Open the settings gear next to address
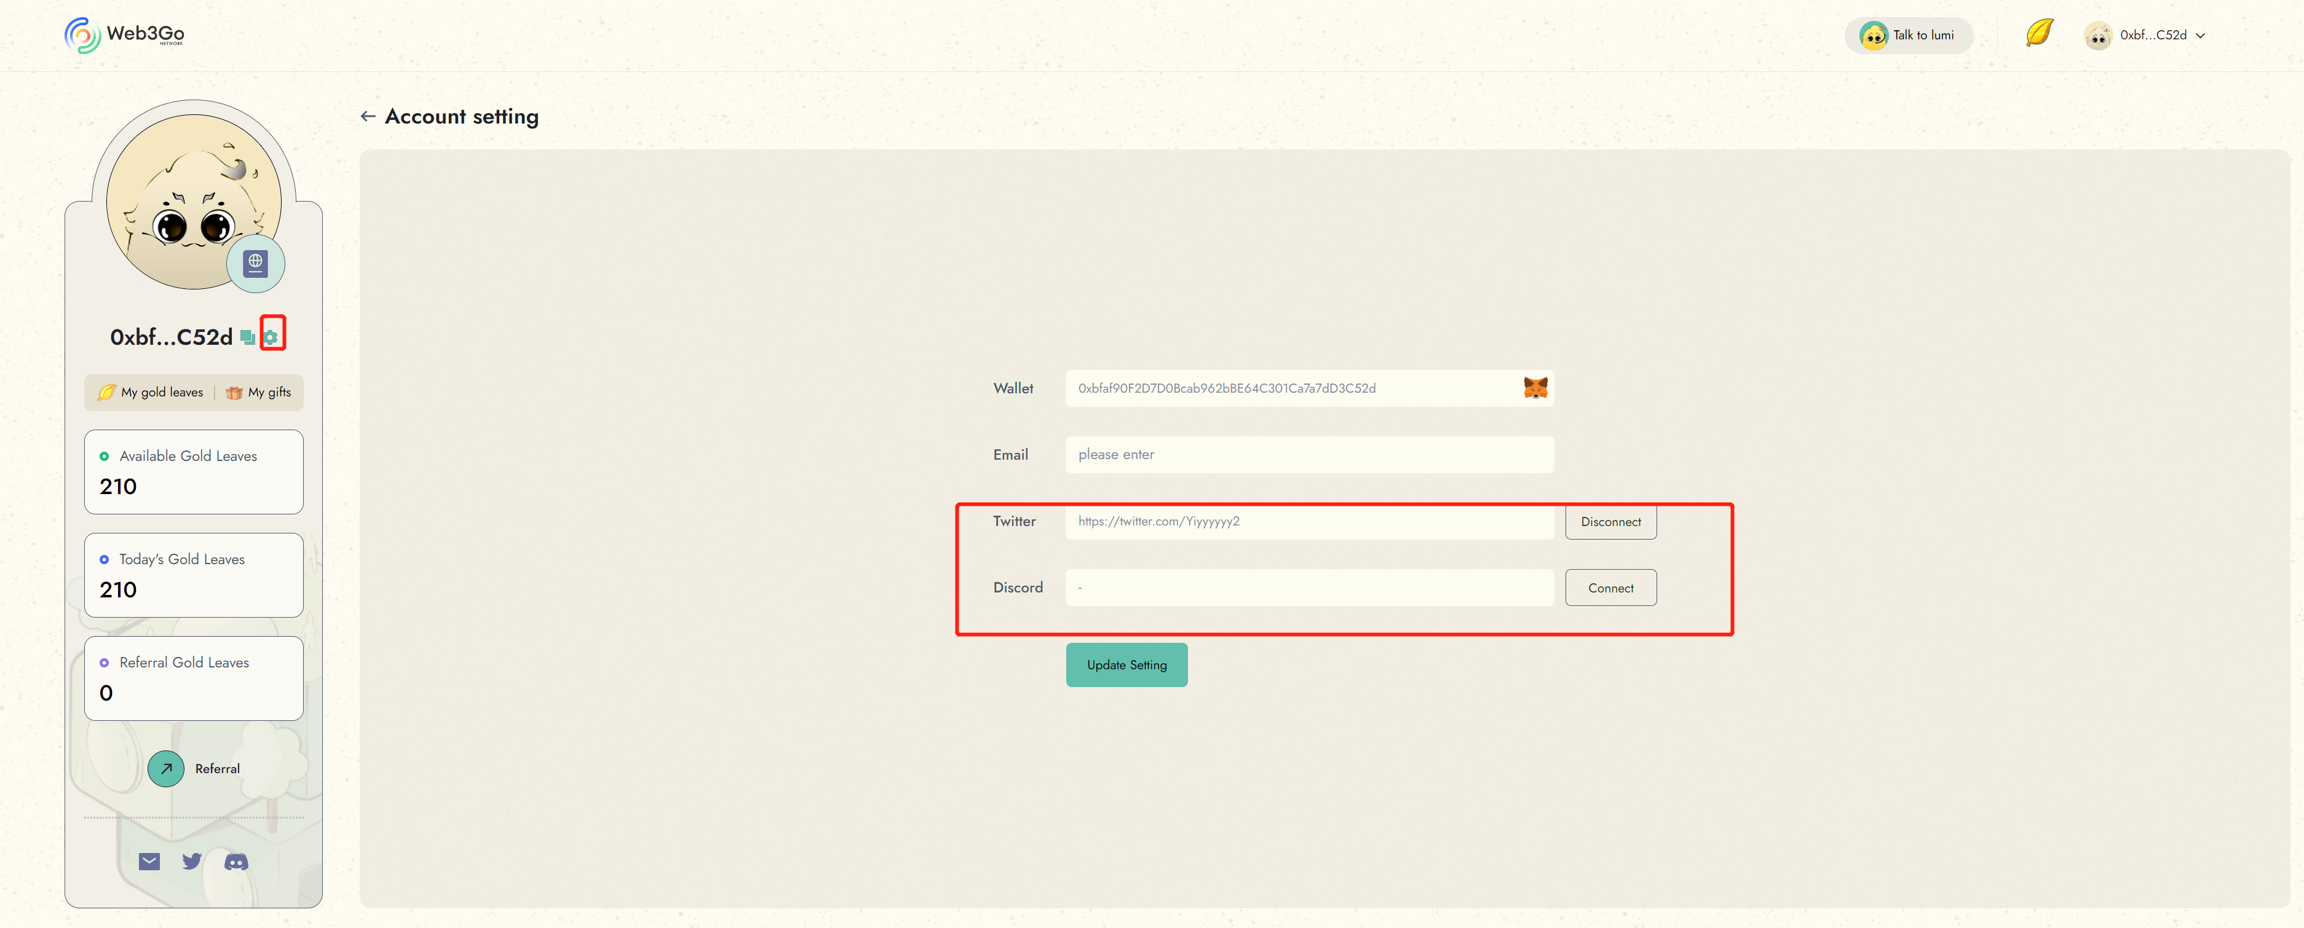 point(271,337)
